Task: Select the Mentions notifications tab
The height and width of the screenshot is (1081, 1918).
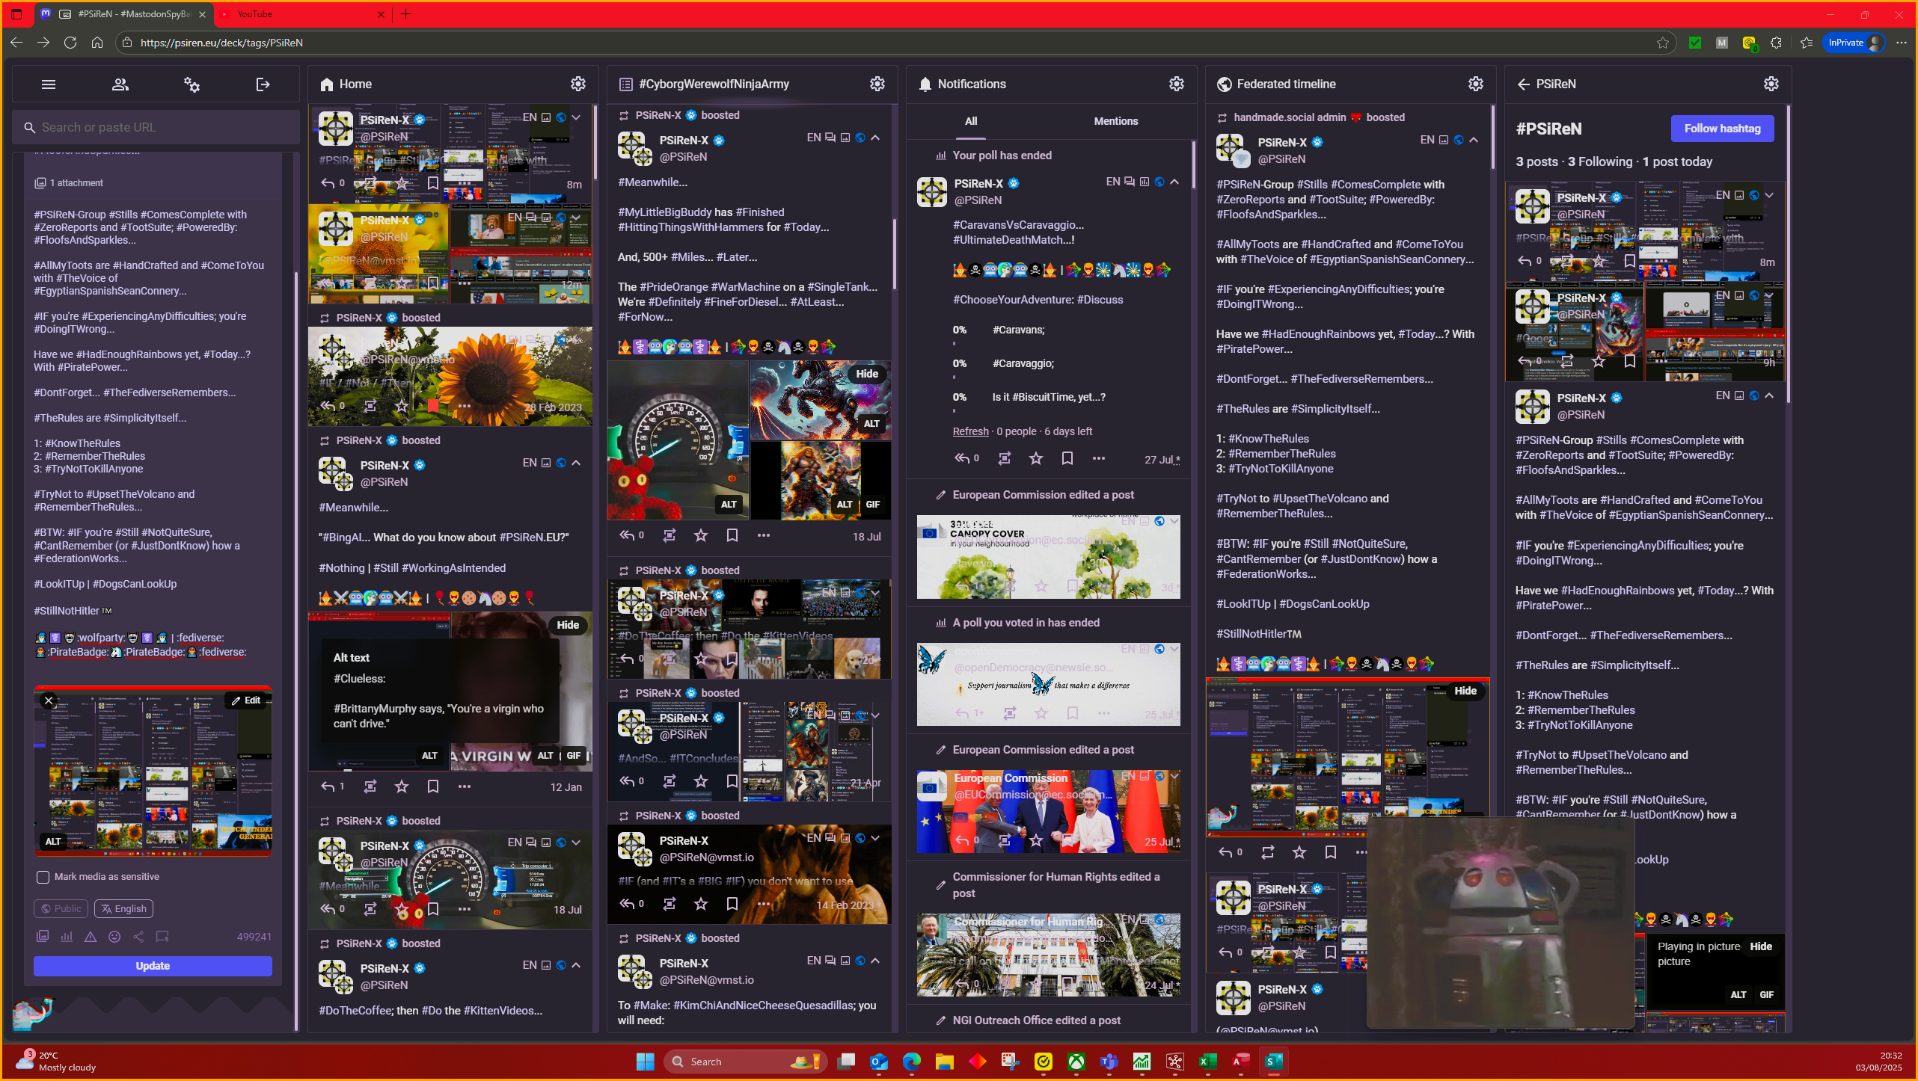Action: click(x=1115, y=121)
